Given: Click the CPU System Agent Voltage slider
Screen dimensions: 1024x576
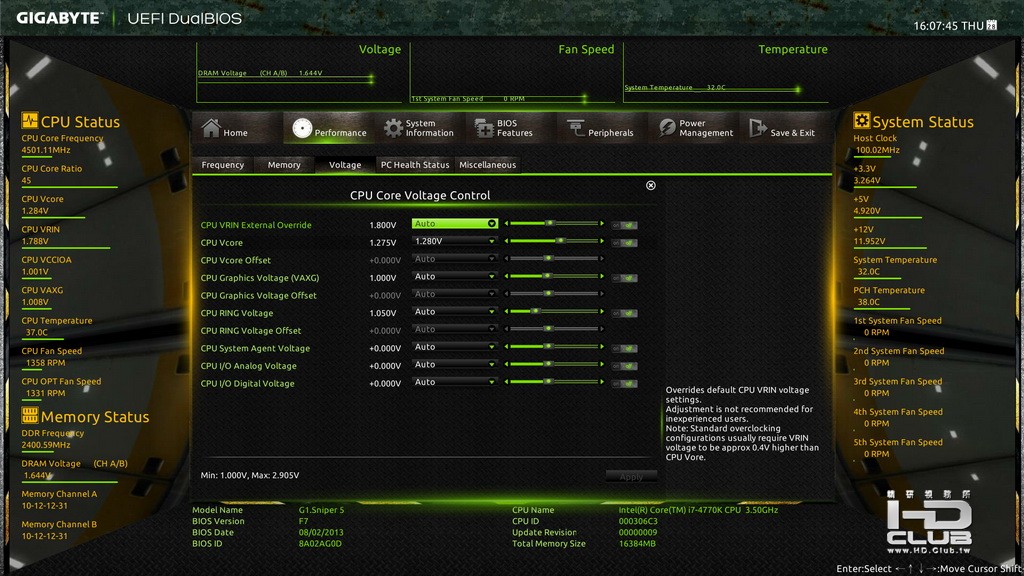Looking at the screenshot, I should coord(554,347).
